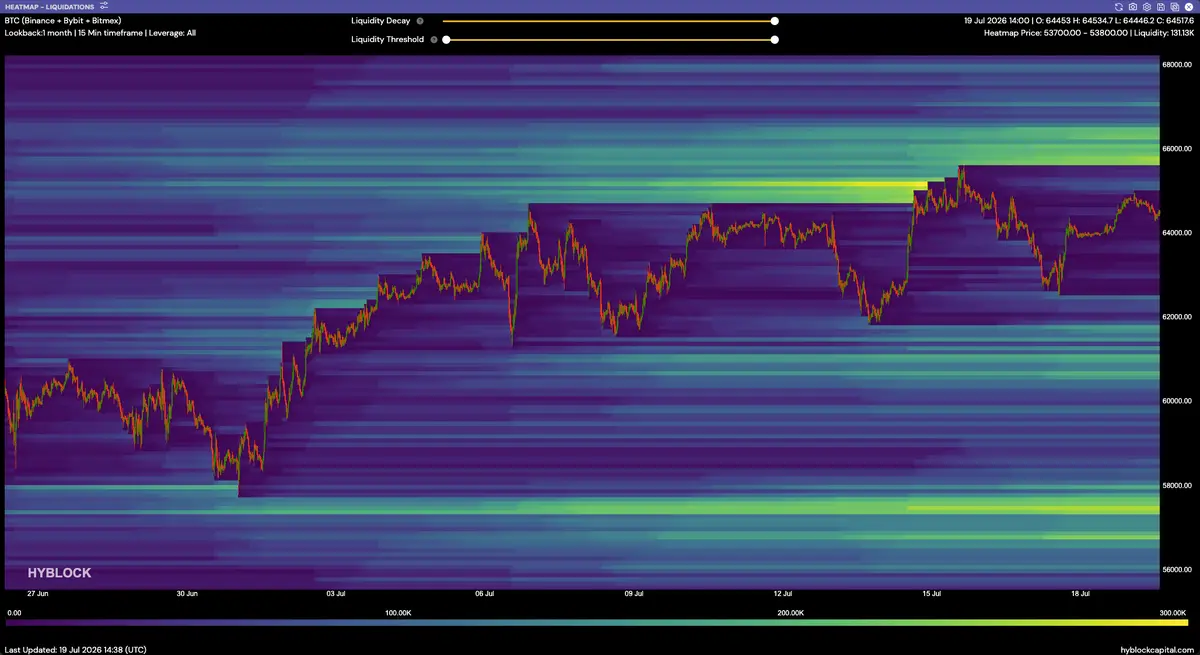This screenshot has height=655, width=1200.
Task: Click the Liquidity Threshold left slider handle
Action: (x=446, y=40)
